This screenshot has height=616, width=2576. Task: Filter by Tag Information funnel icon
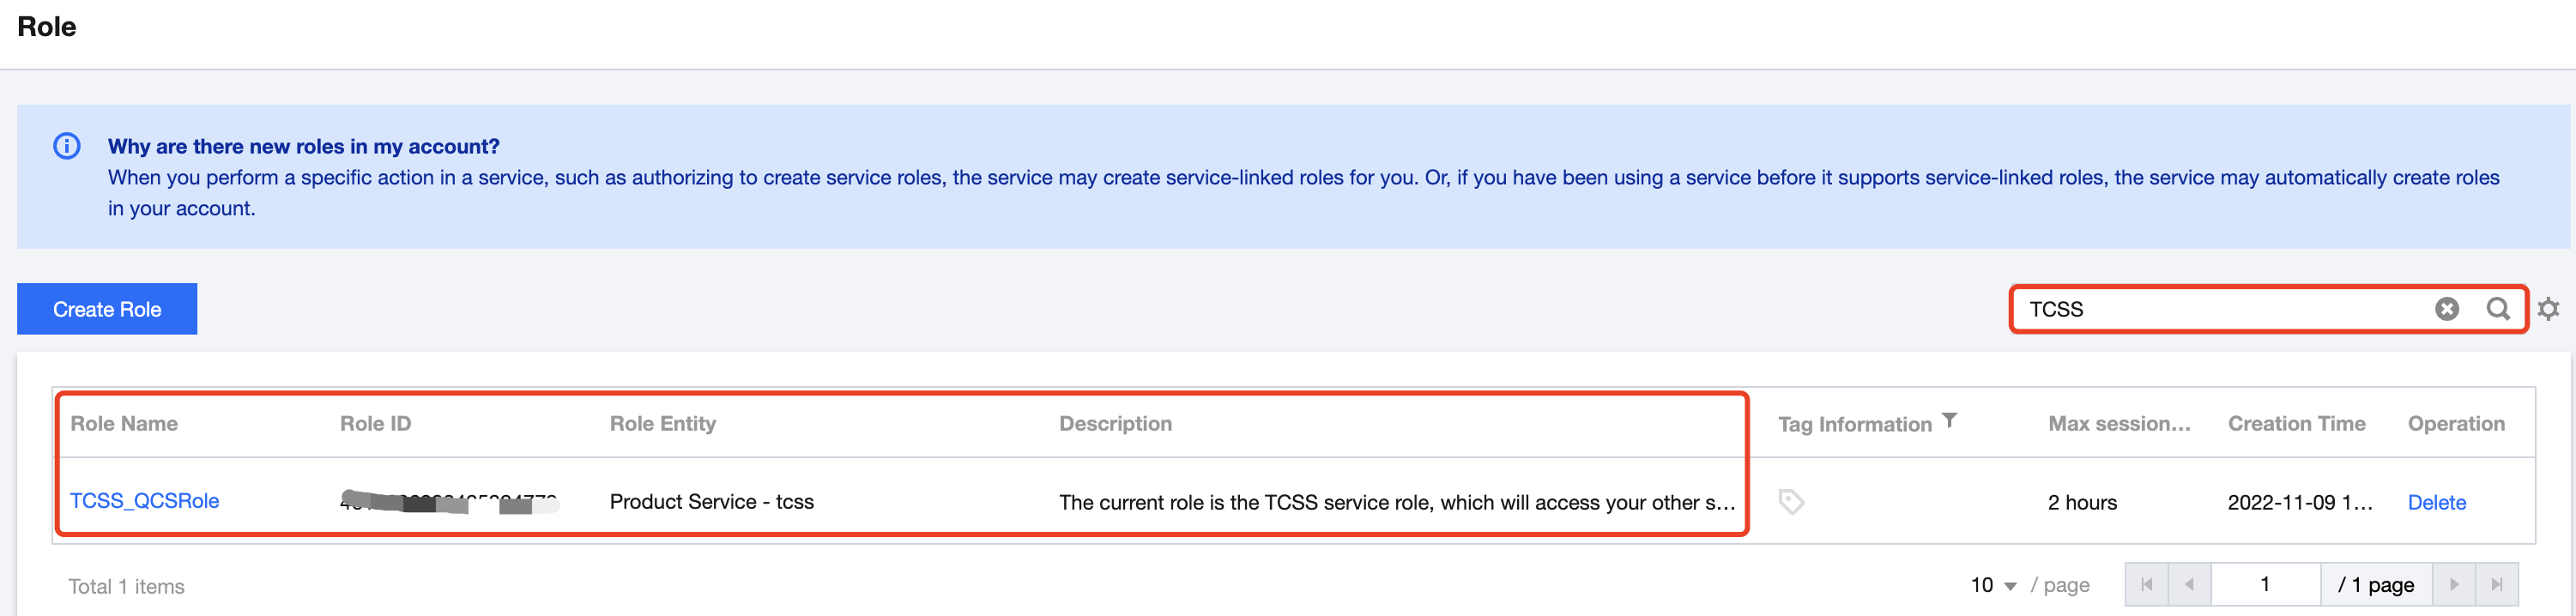(1949, 421)
